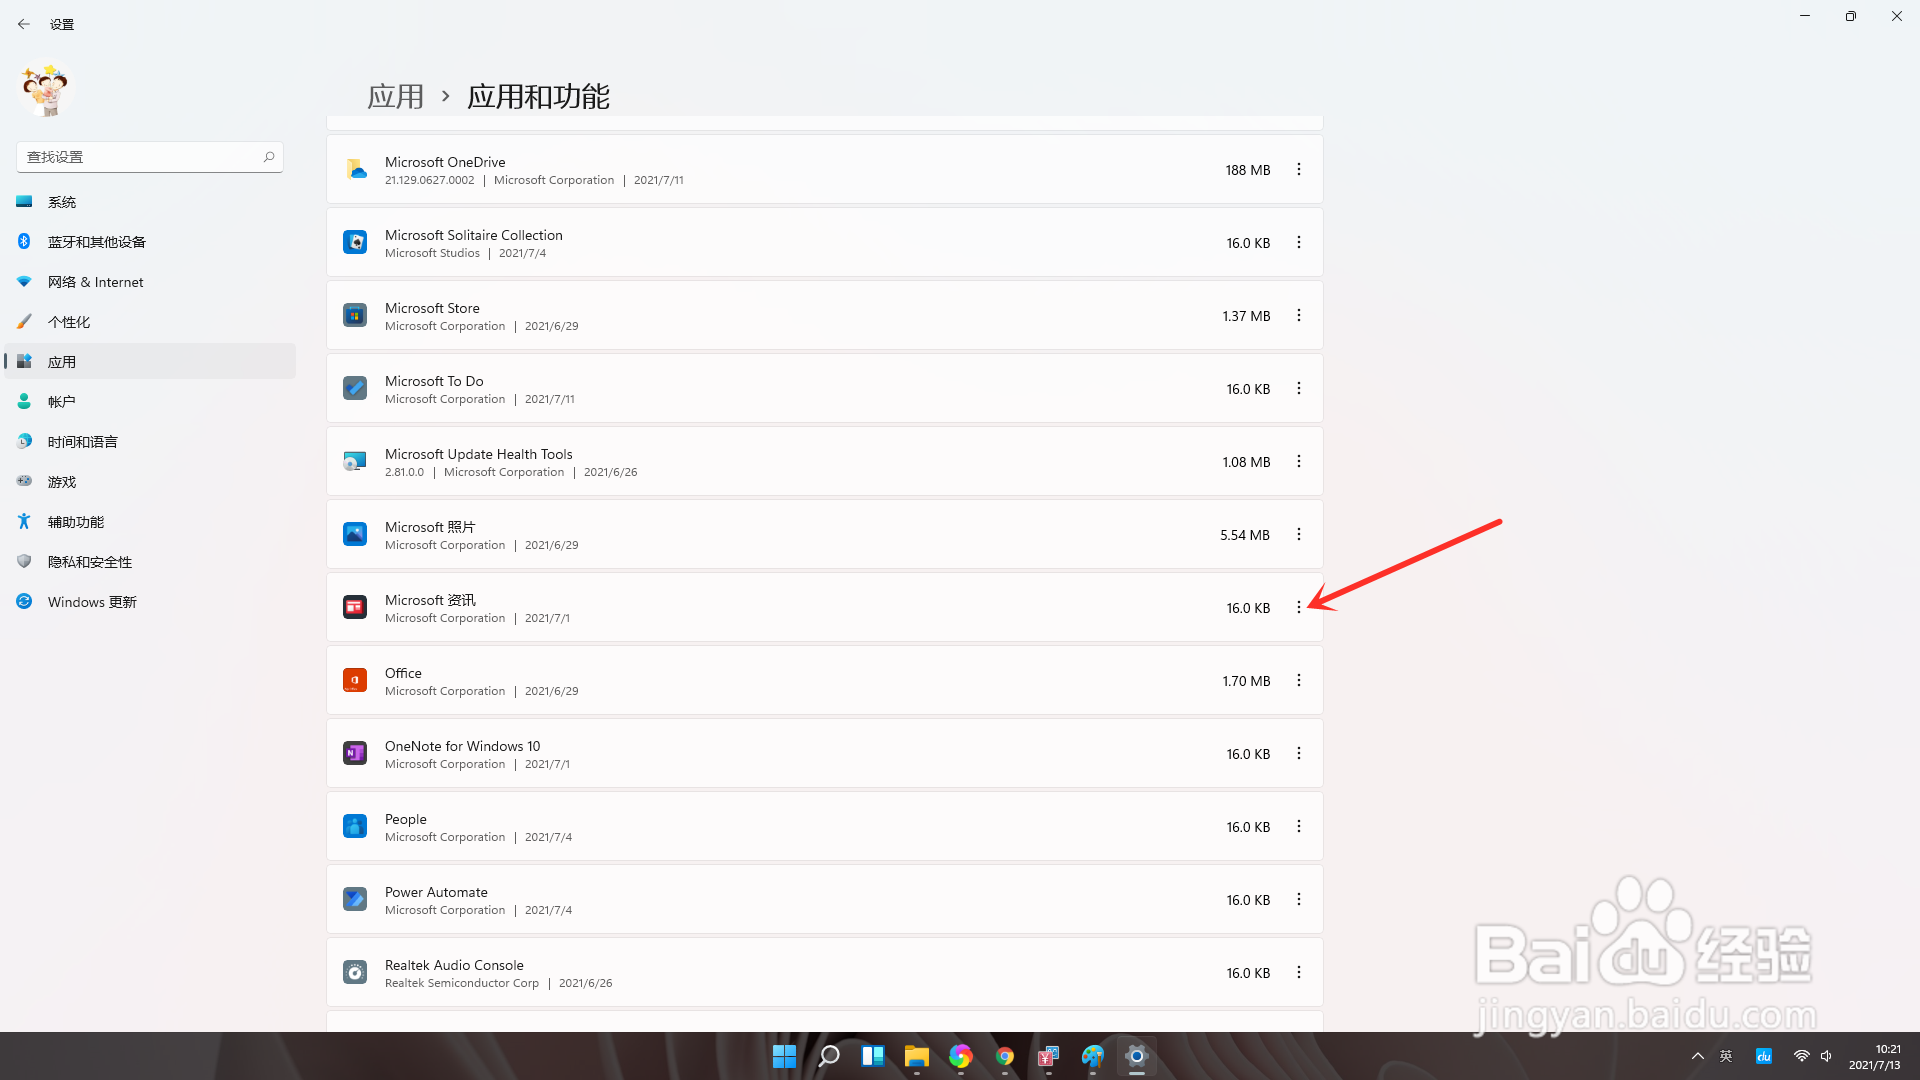1920x1080 pixels.
Task: Open more options for OneNote for Windows 10
Action: (x=1299, y=754)
